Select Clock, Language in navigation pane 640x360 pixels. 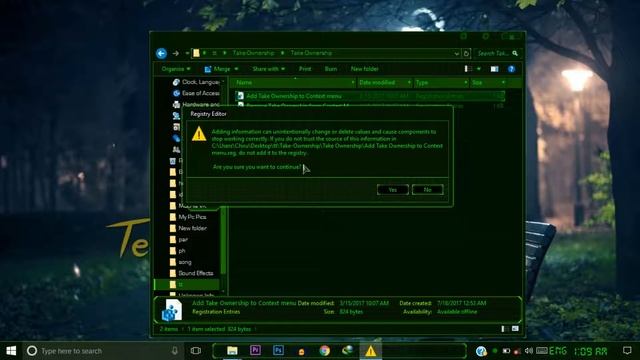(x=196, y=82)
